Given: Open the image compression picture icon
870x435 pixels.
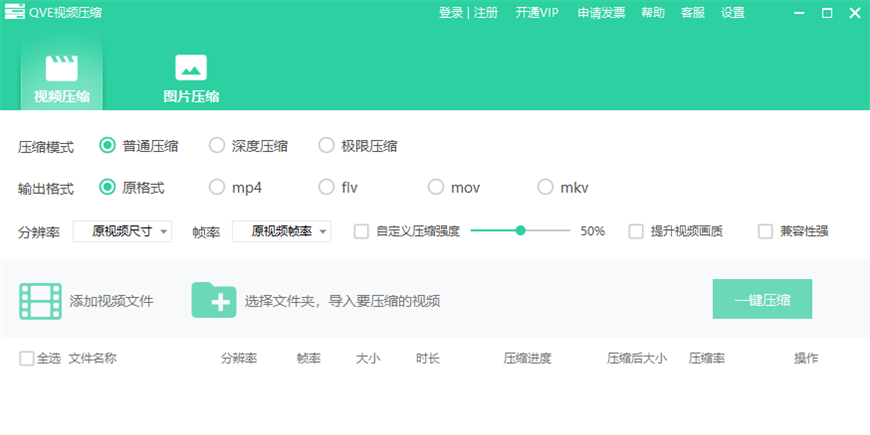Looking at the screenshot, I should point(191,68).
